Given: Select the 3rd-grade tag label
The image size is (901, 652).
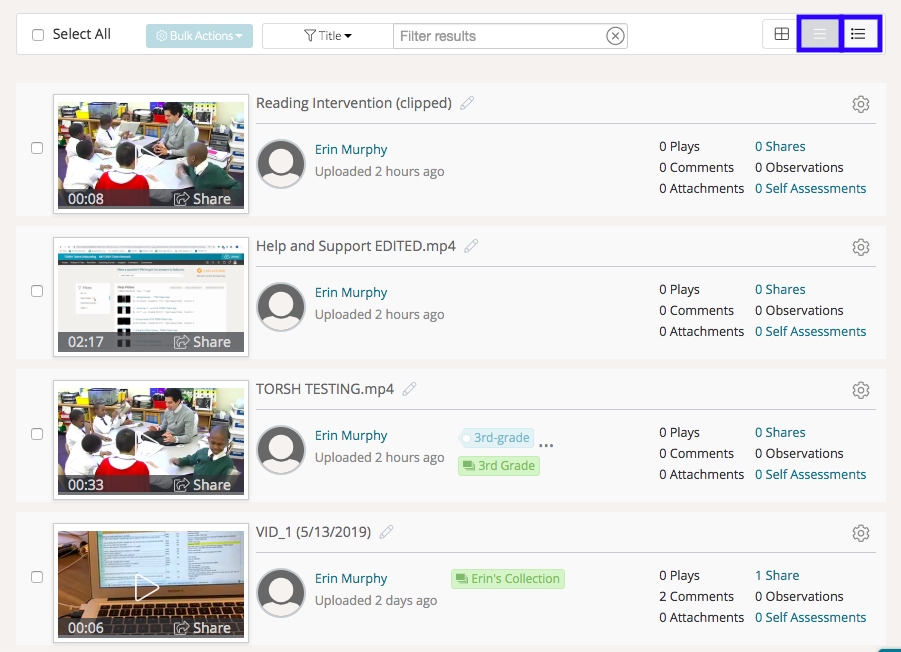Looking at the screenshot, I should point(502,438).
